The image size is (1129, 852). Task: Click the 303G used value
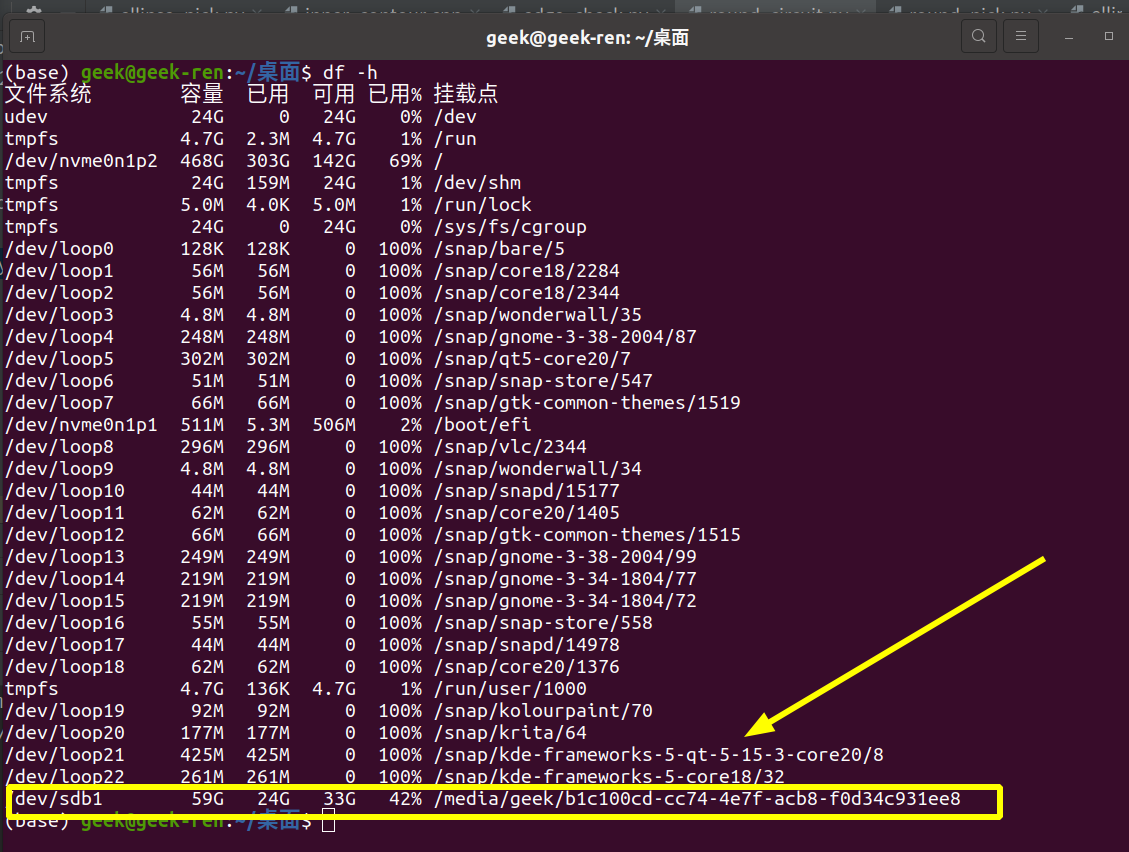[268, 161]
